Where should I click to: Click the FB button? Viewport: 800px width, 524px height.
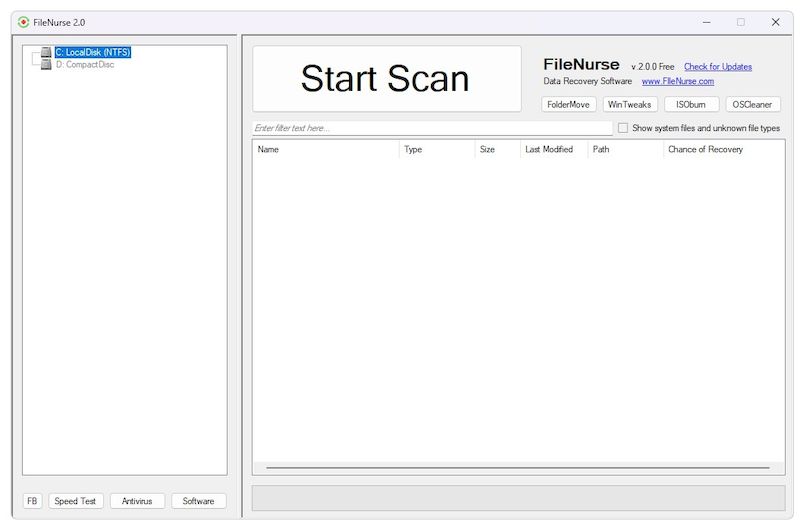click(32, 501)
